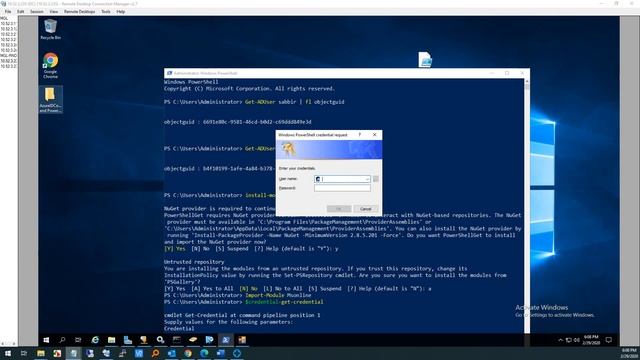Close the credential request dialog
This screenshot has width=640, height=360.
[374, 134]
